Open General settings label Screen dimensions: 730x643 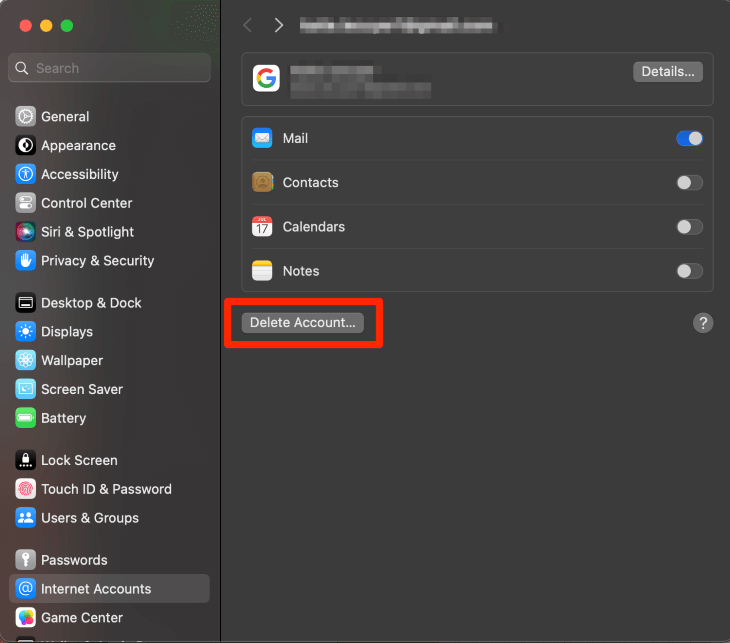pos(65,116)
